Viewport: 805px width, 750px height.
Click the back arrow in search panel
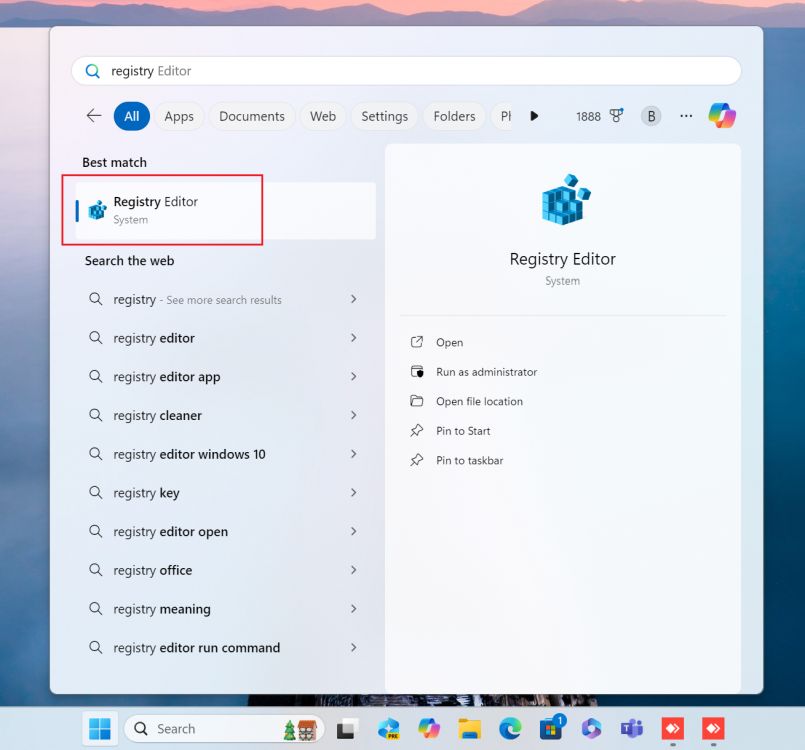pyautogui.click(x=94, y=116)
